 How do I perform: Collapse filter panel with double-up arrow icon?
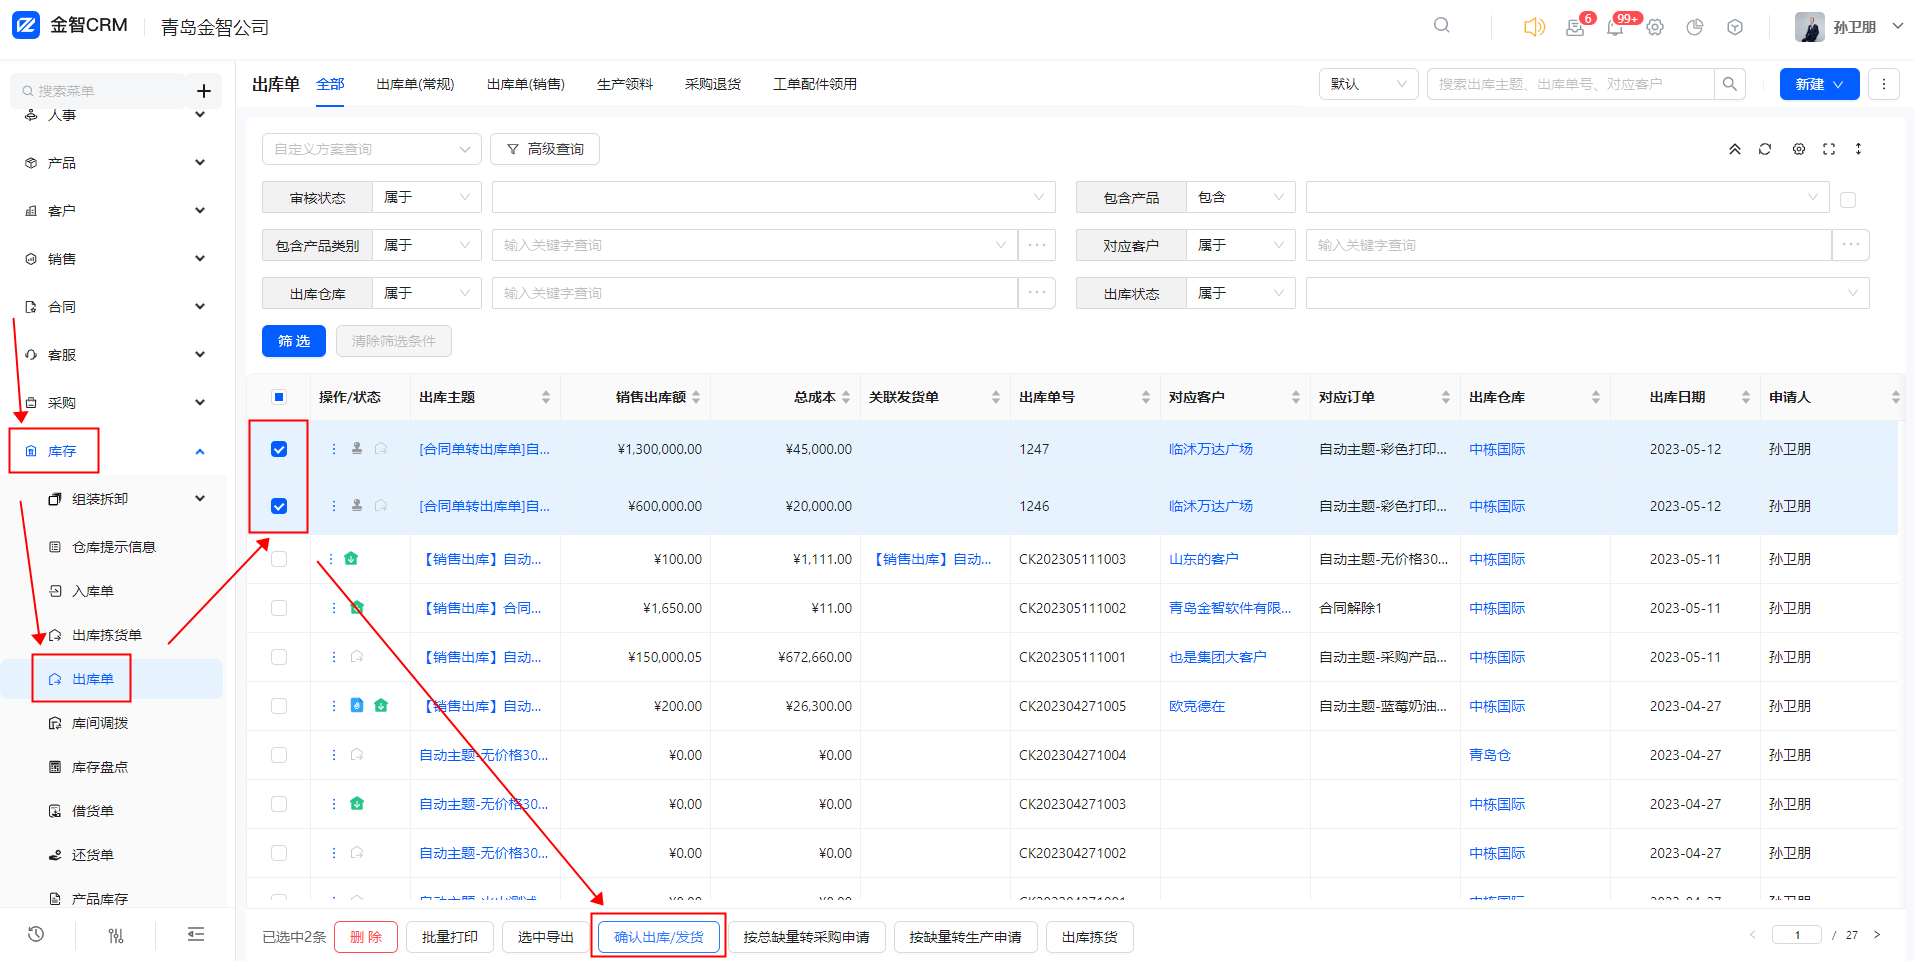coord(1735,149)
